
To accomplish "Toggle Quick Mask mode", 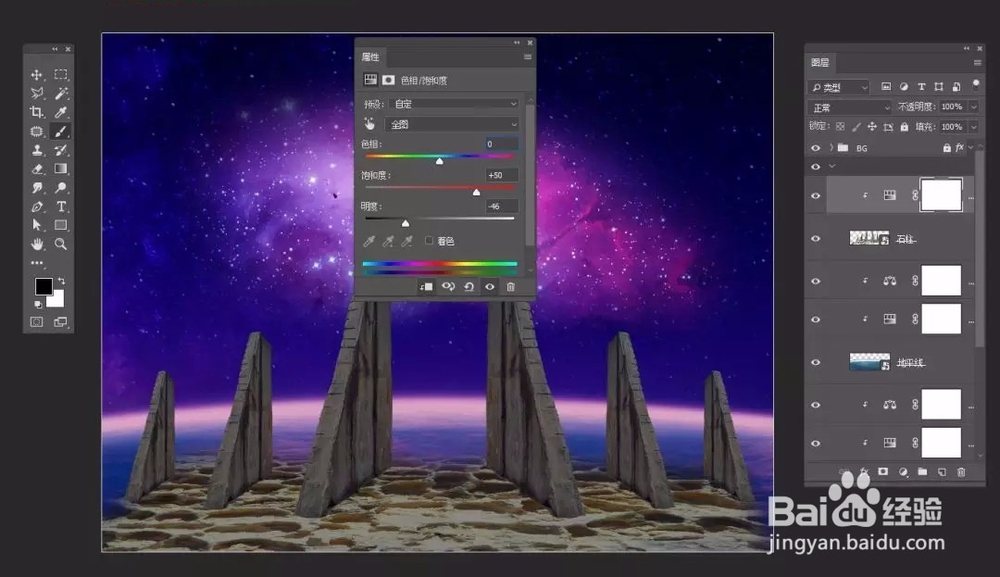I will 37,322.
